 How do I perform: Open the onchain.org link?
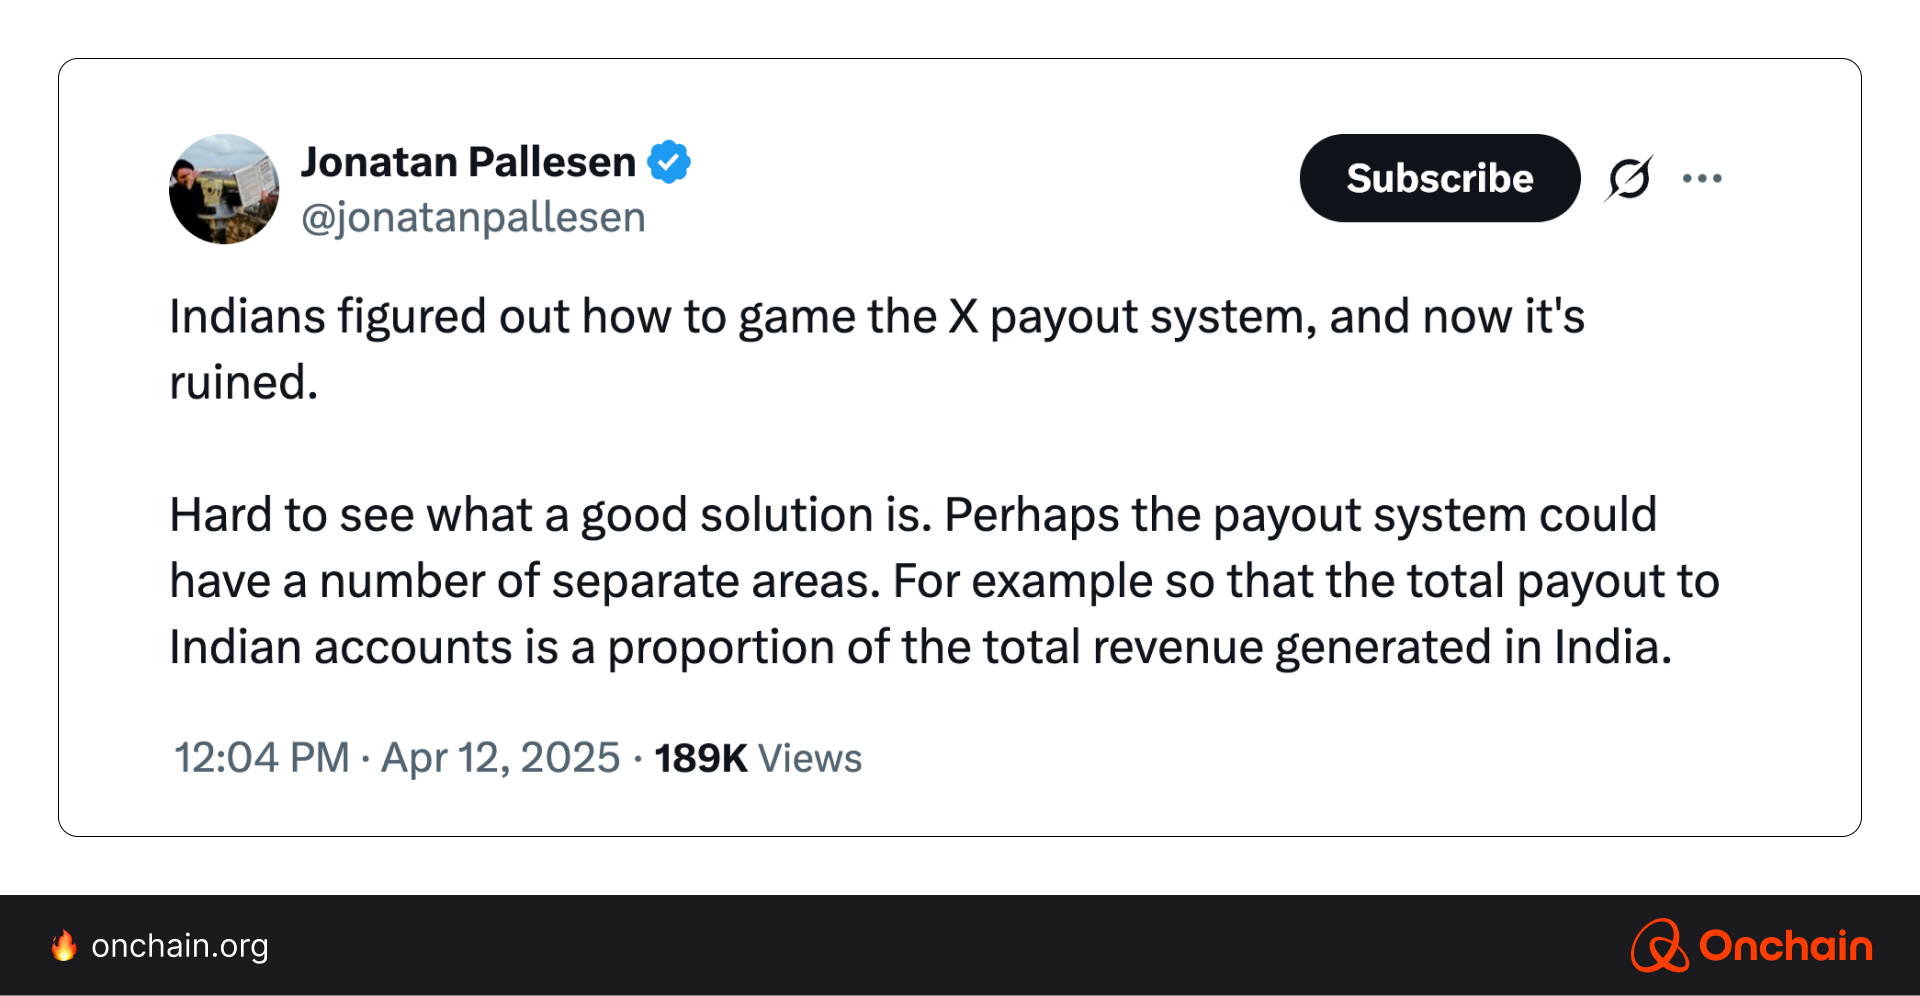(x=180, y=946)
